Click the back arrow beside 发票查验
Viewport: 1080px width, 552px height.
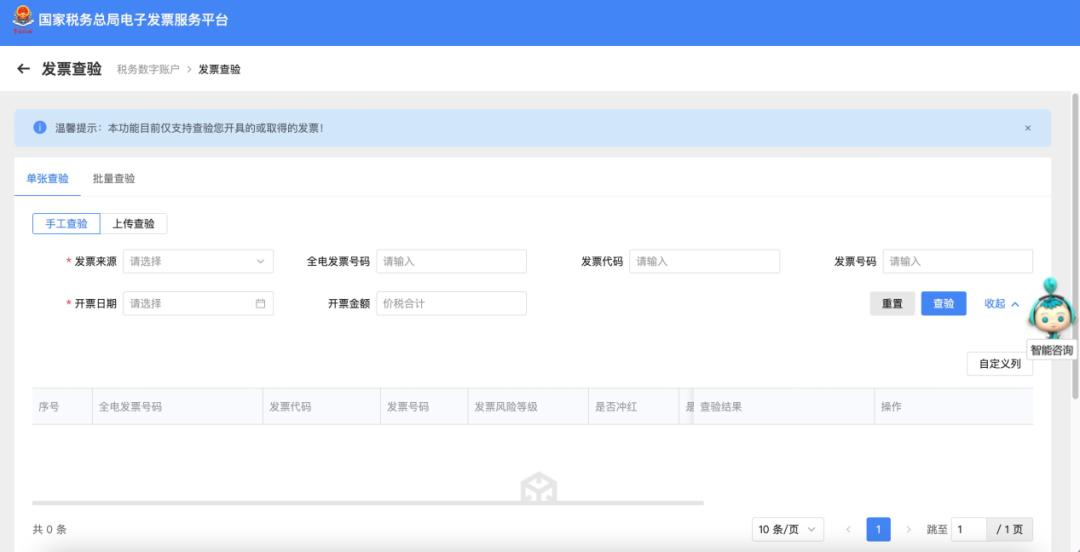[x=24, y=69]
